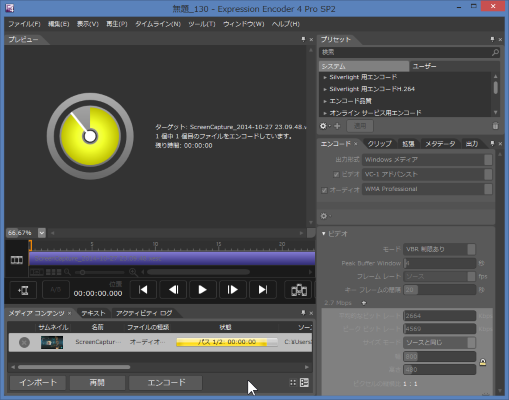Pin the Media Content panel
Viewport: 509px width, 400px height.
click(x=303, y=313)
